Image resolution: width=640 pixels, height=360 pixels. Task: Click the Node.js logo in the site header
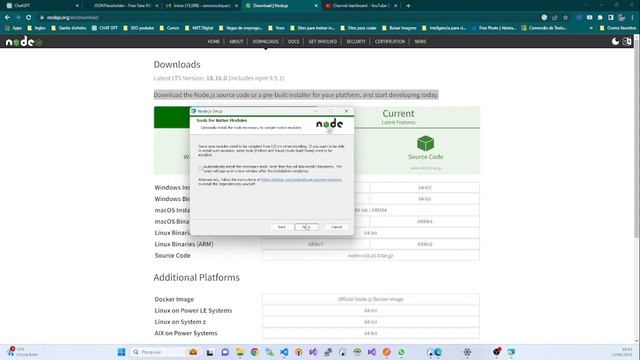(x=23, y=41)
